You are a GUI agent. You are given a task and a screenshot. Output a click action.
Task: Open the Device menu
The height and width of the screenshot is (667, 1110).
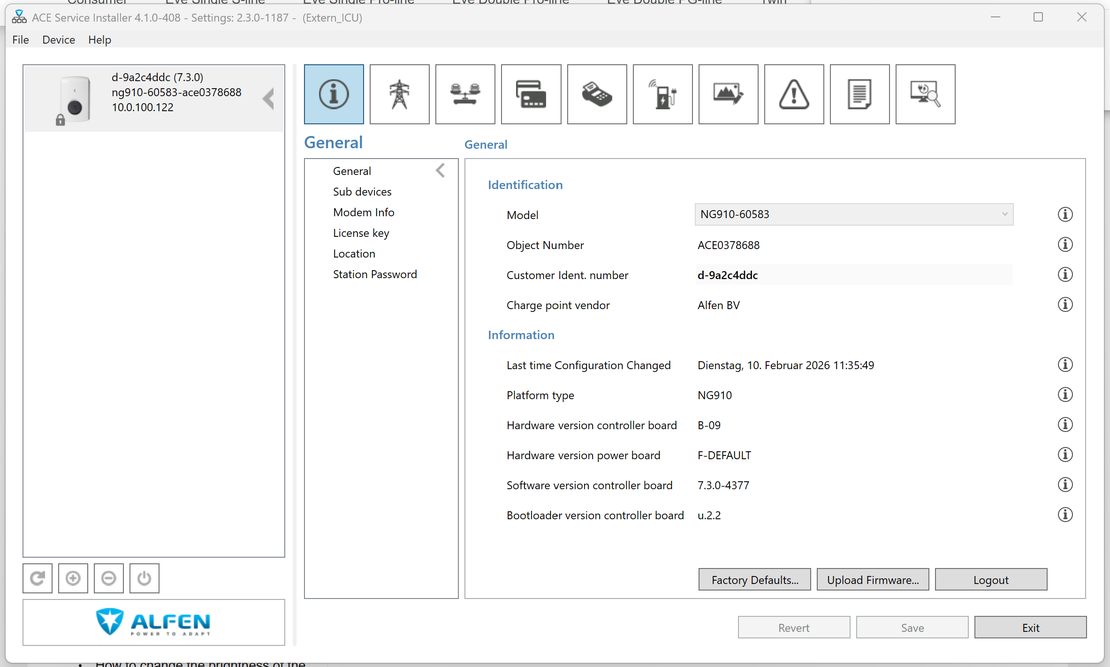[58, 40]
